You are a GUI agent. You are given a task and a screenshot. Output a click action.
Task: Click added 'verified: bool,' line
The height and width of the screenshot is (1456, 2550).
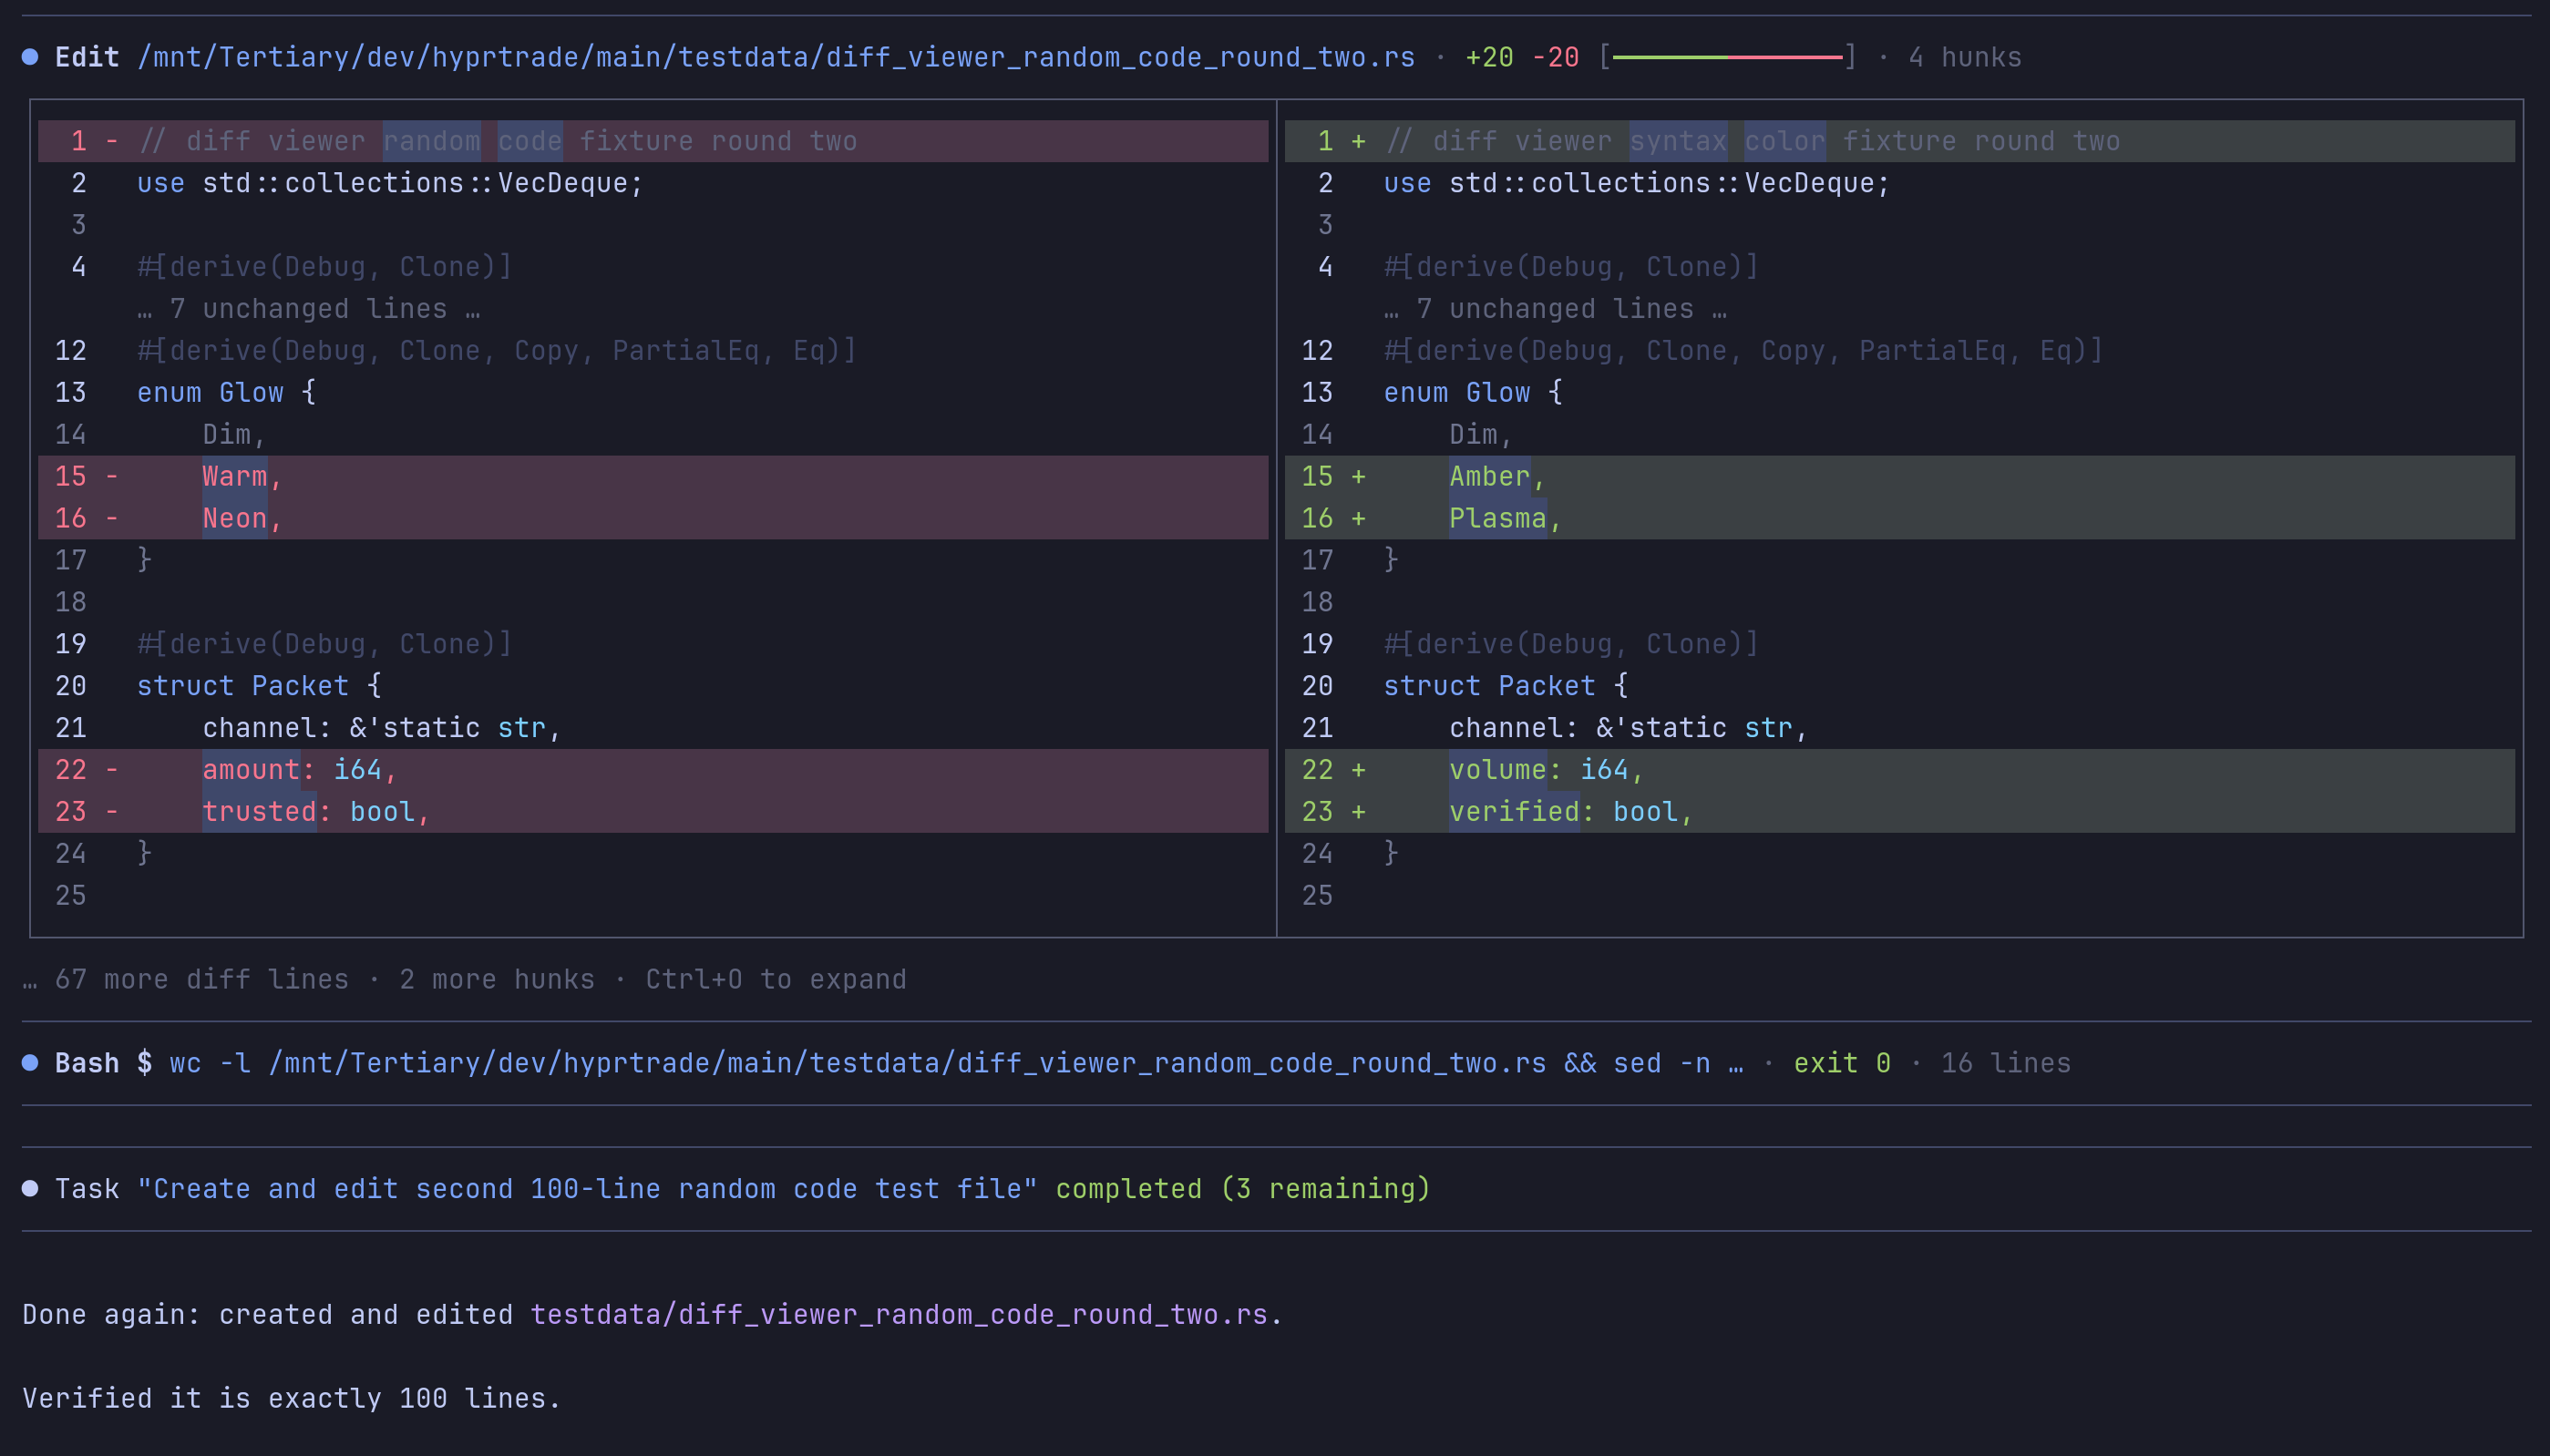(x=1899, y=811)
